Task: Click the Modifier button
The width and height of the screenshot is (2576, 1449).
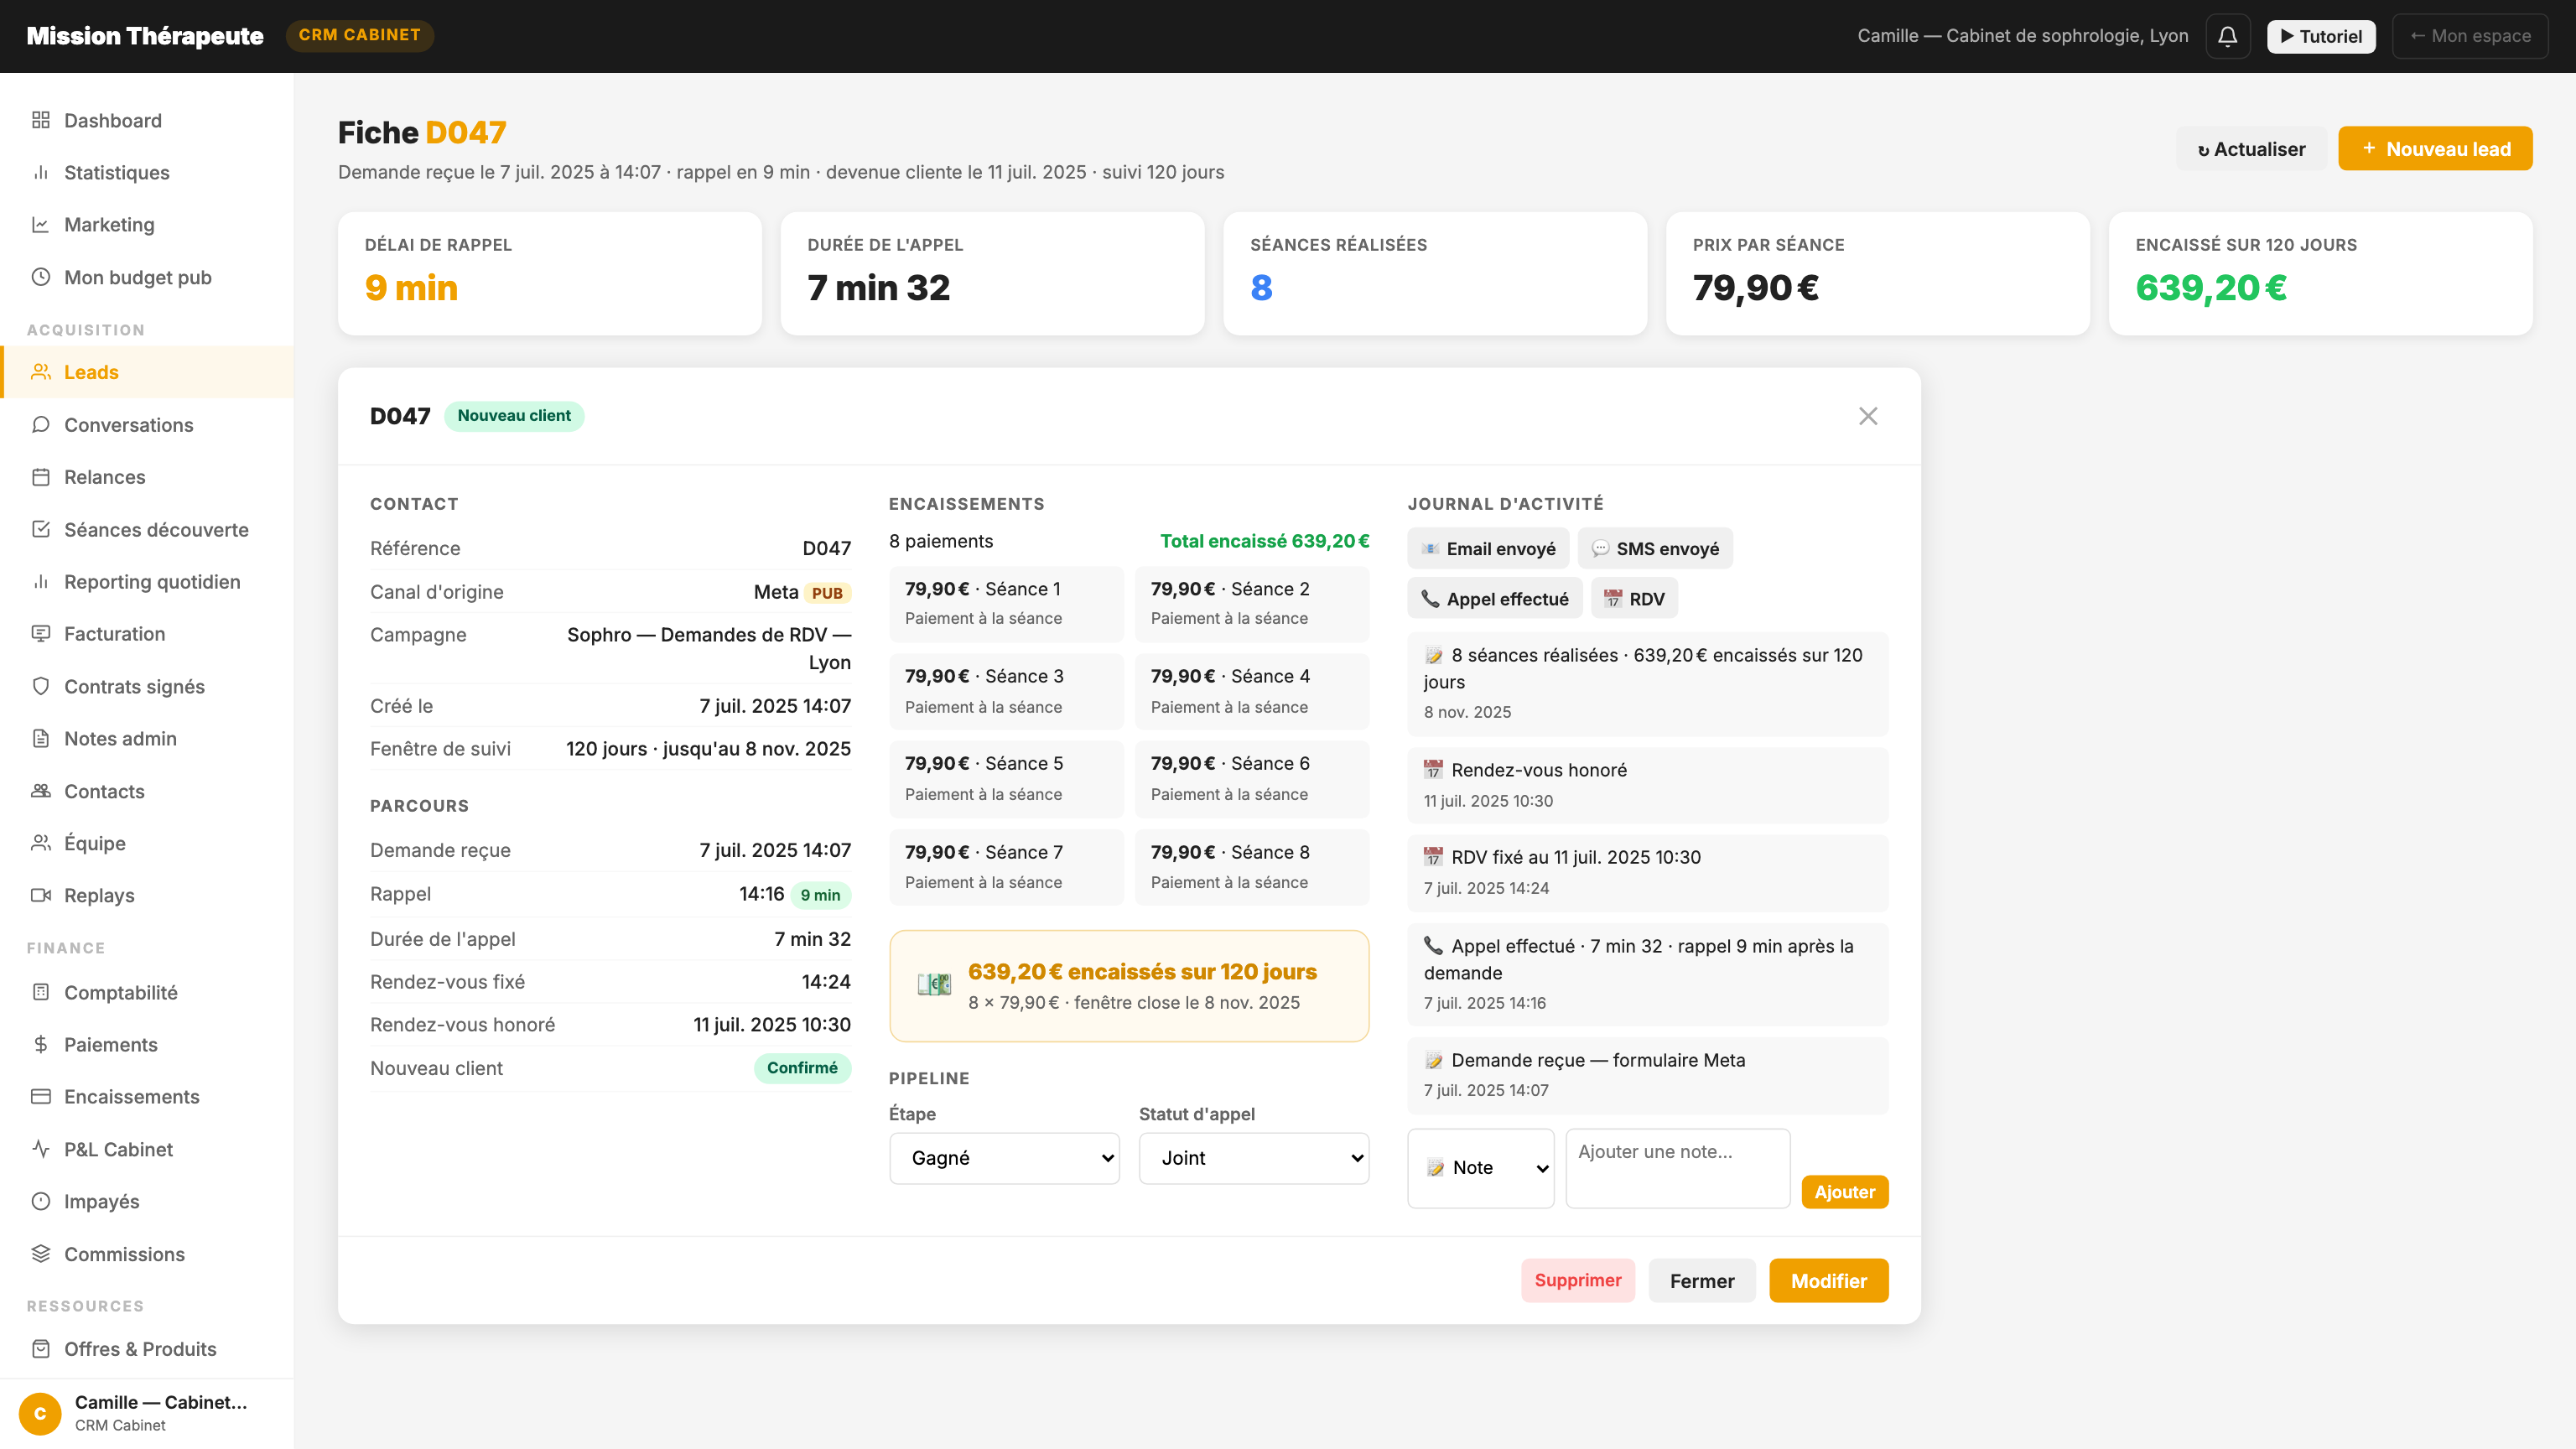Action: 1828,1280
